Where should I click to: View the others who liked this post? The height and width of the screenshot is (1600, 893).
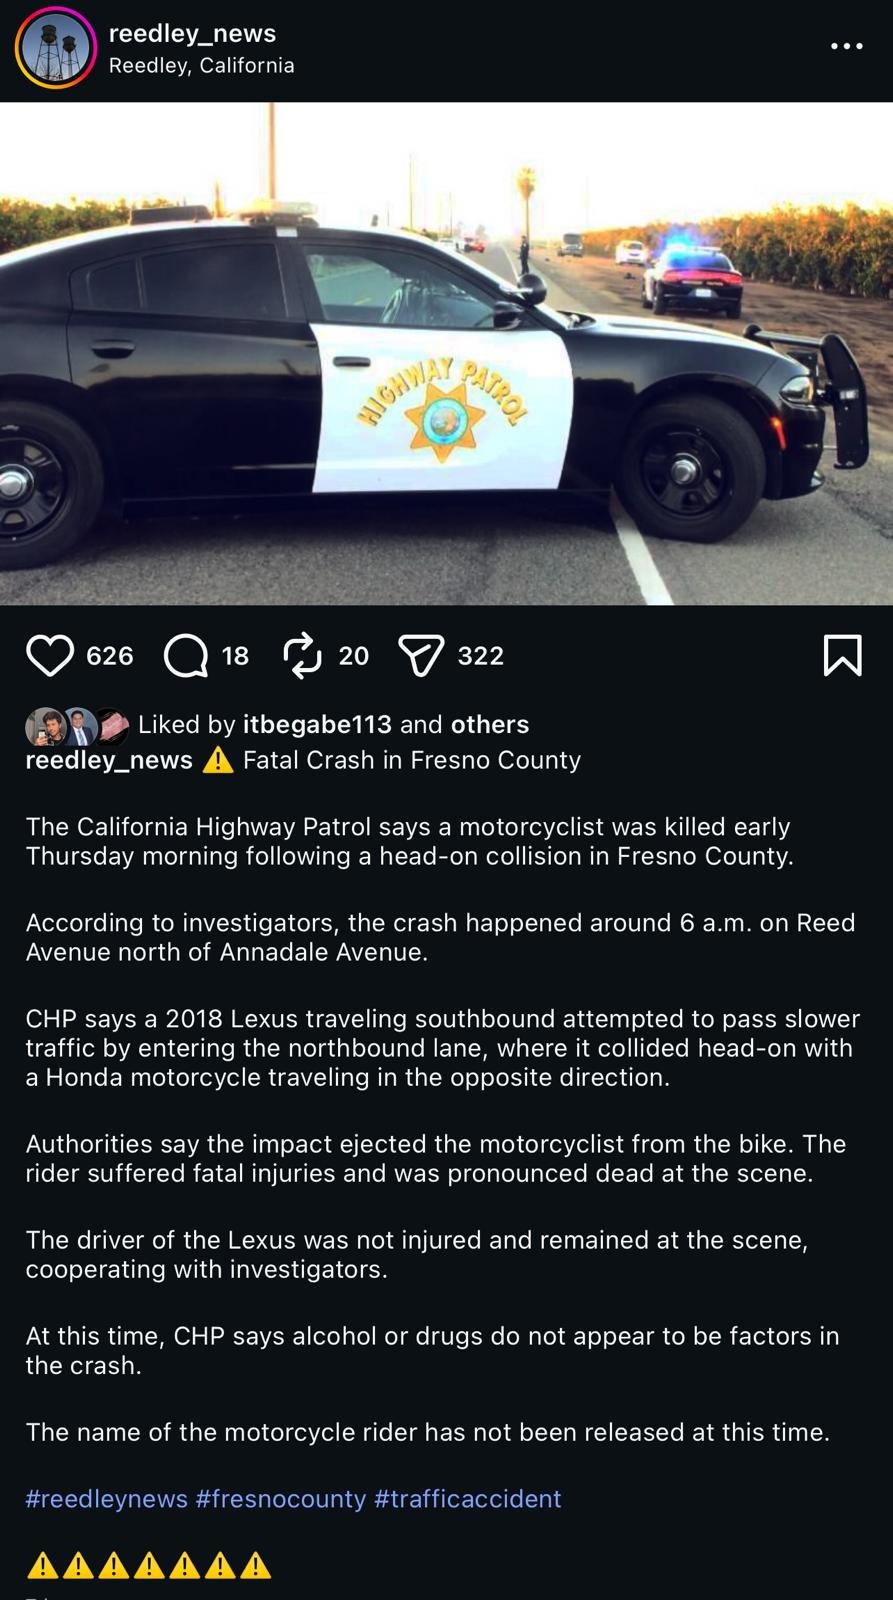490,724
